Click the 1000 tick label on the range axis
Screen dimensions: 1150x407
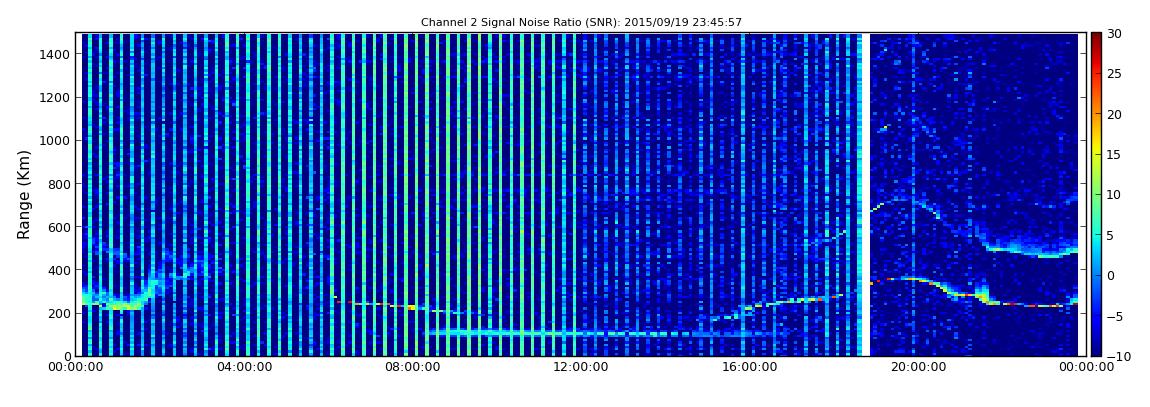point(55,141)
